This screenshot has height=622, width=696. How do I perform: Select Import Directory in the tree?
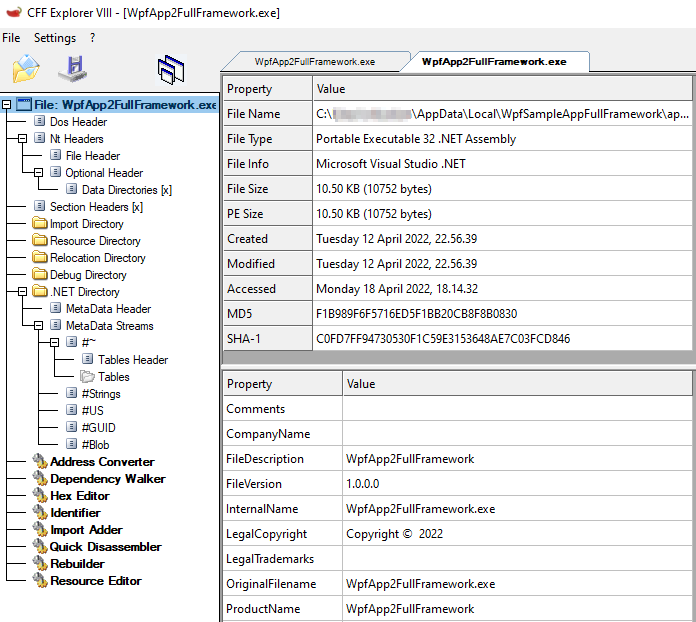coord(86,224)
